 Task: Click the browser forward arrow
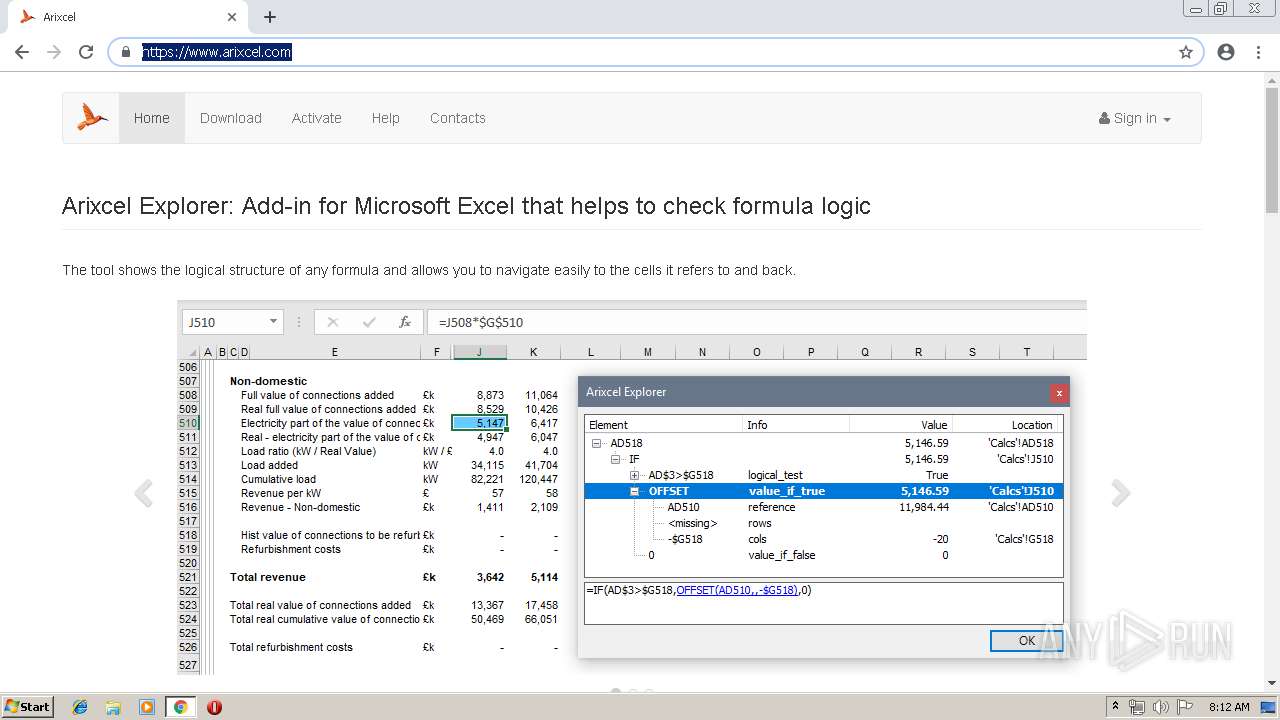point(54,52)
